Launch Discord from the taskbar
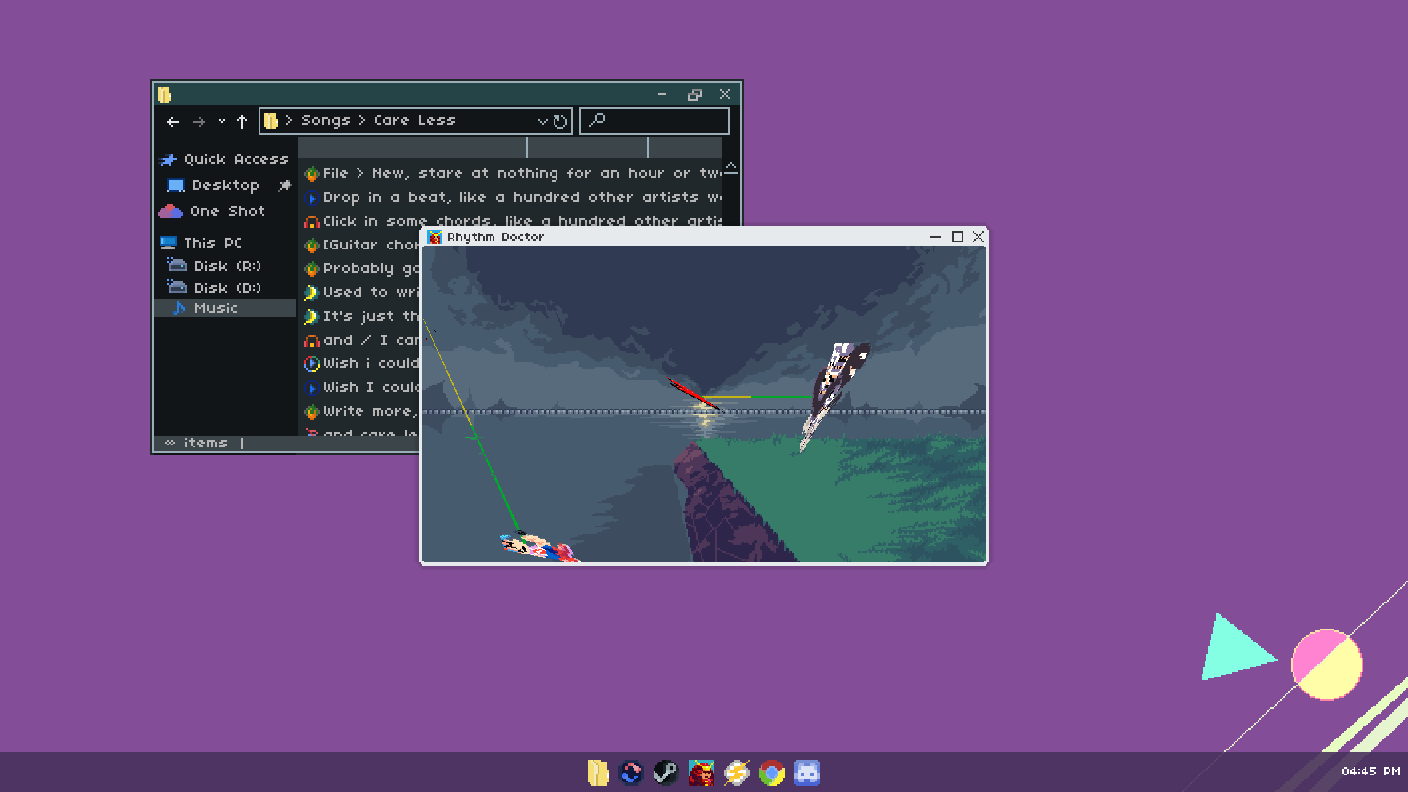This screenshot has height=792, width=1408. (x=806, y=772)
